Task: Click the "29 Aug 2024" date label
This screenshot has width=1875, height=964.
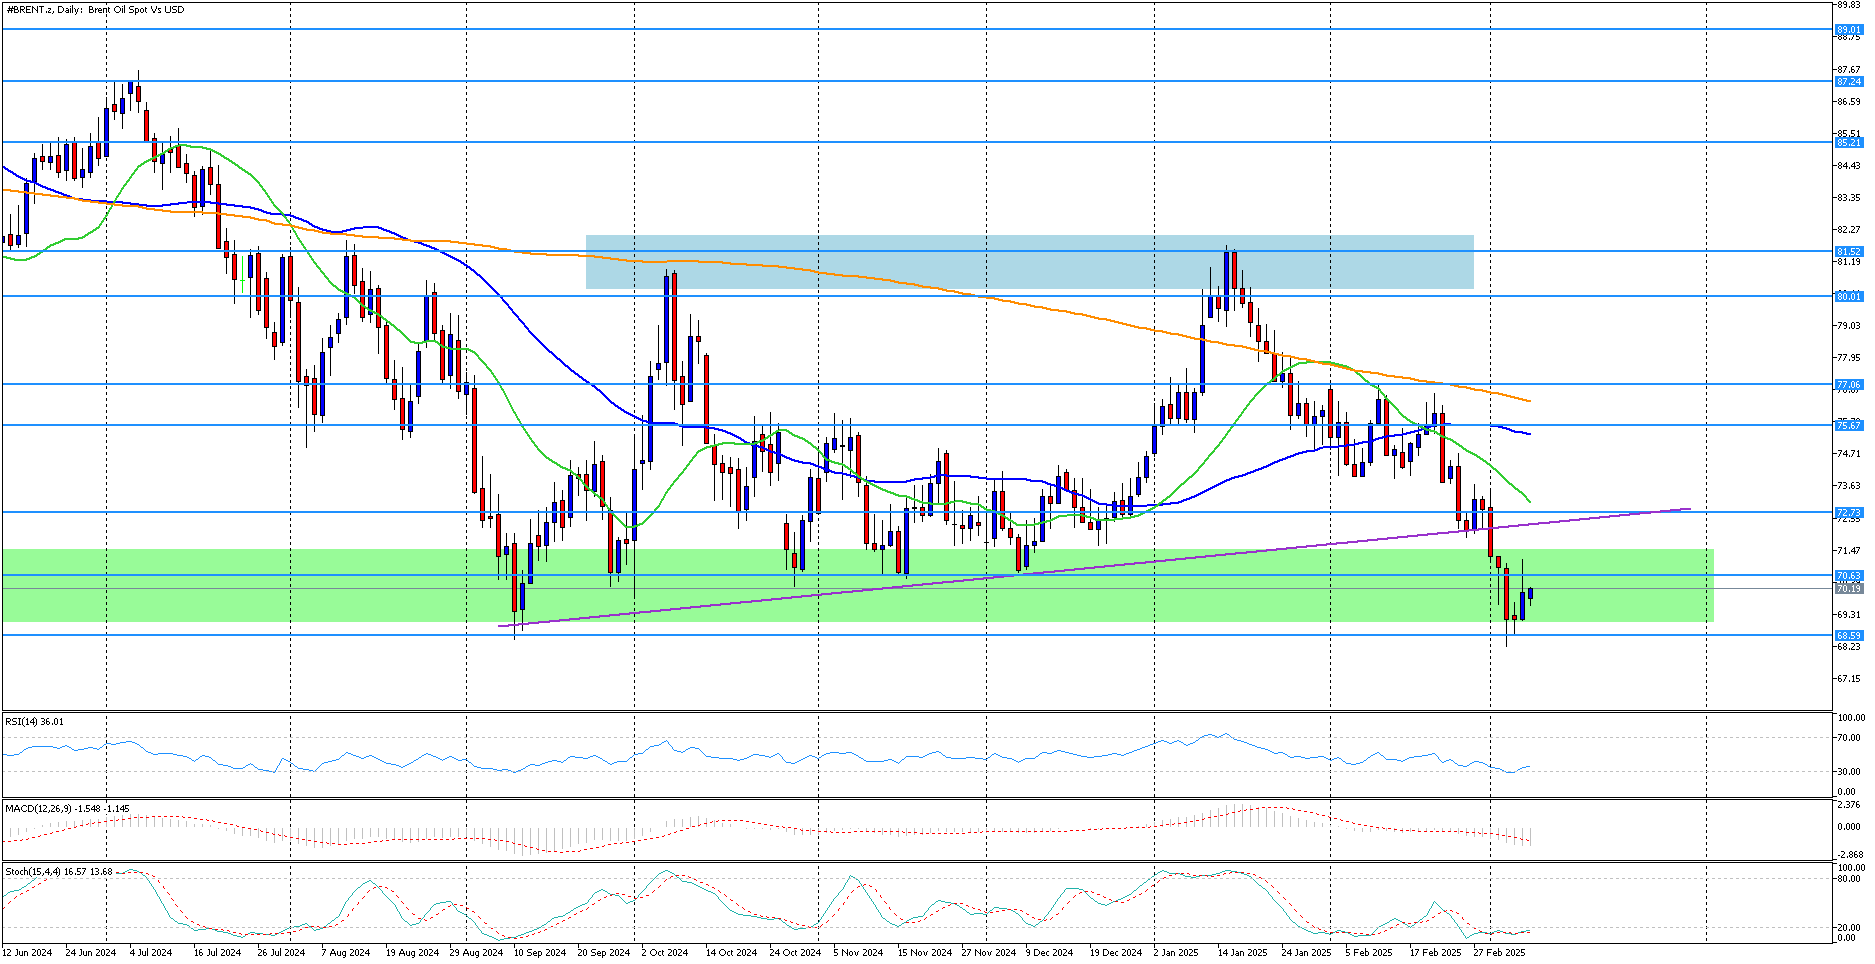Action: (476, 952)
